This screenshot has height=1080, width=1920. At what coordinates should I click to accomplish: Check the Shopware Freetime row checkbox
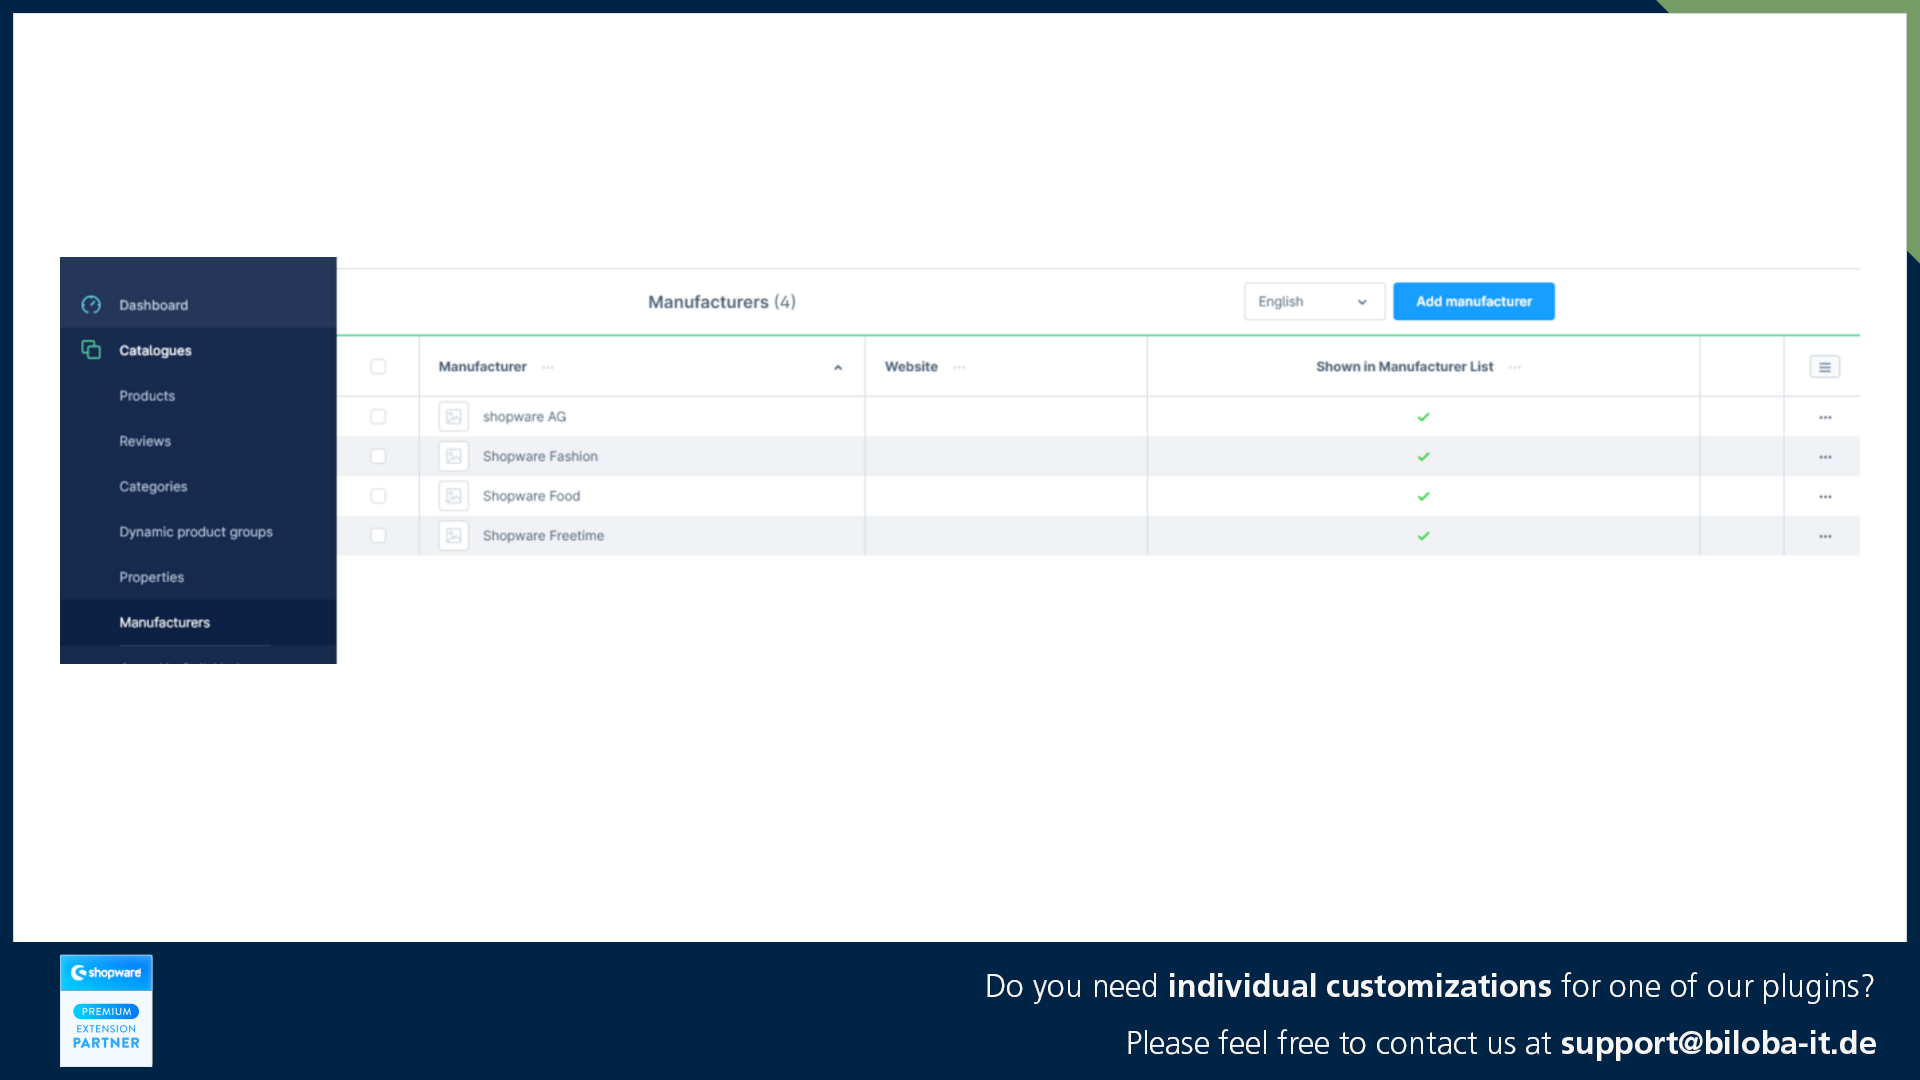[378, 536]
